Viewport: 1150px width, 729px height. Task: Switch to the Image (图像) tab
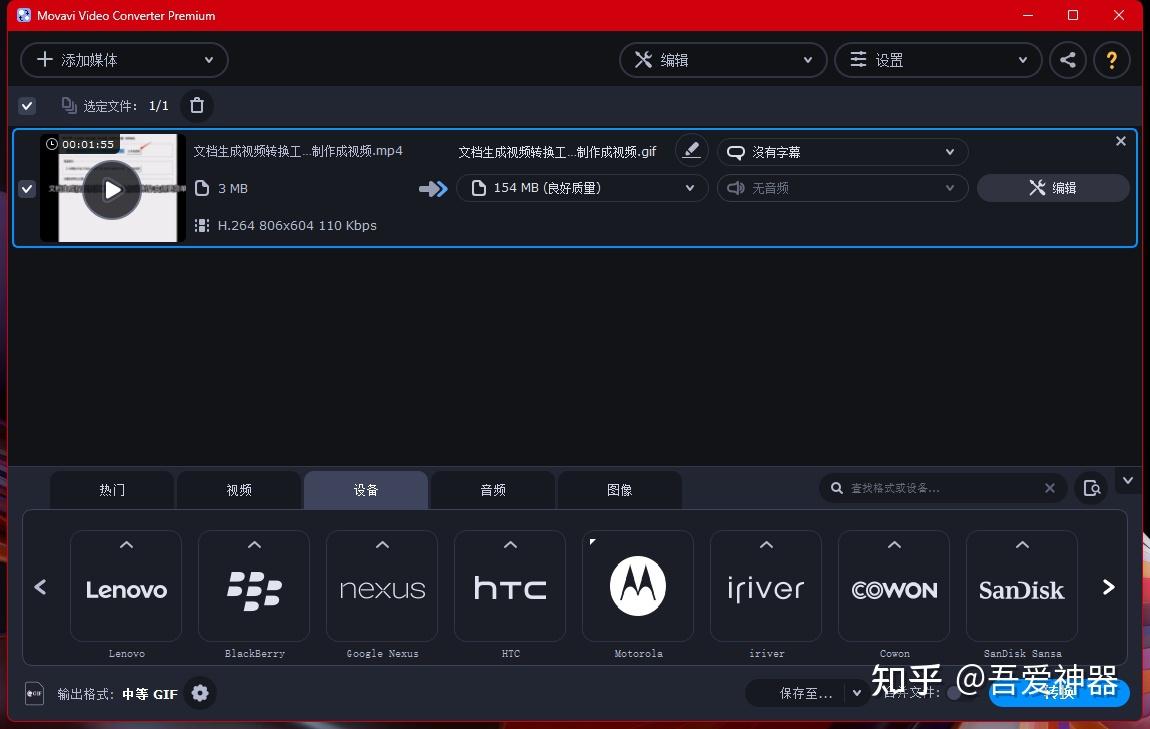(x=620, y=490)
